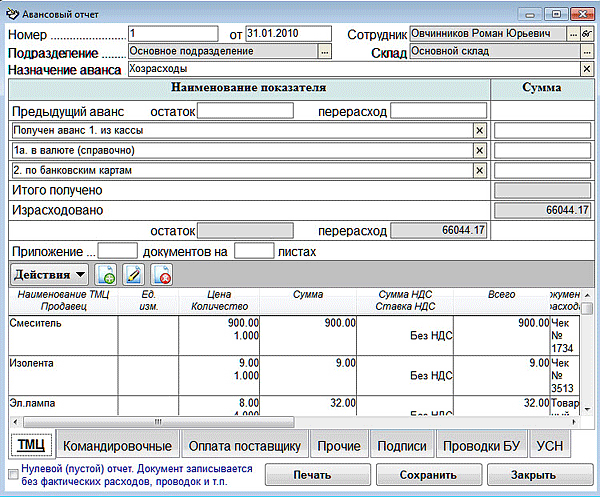Click the Назначение аванса field with Хозрасходы
600x497 pixels.
(354, 69)
